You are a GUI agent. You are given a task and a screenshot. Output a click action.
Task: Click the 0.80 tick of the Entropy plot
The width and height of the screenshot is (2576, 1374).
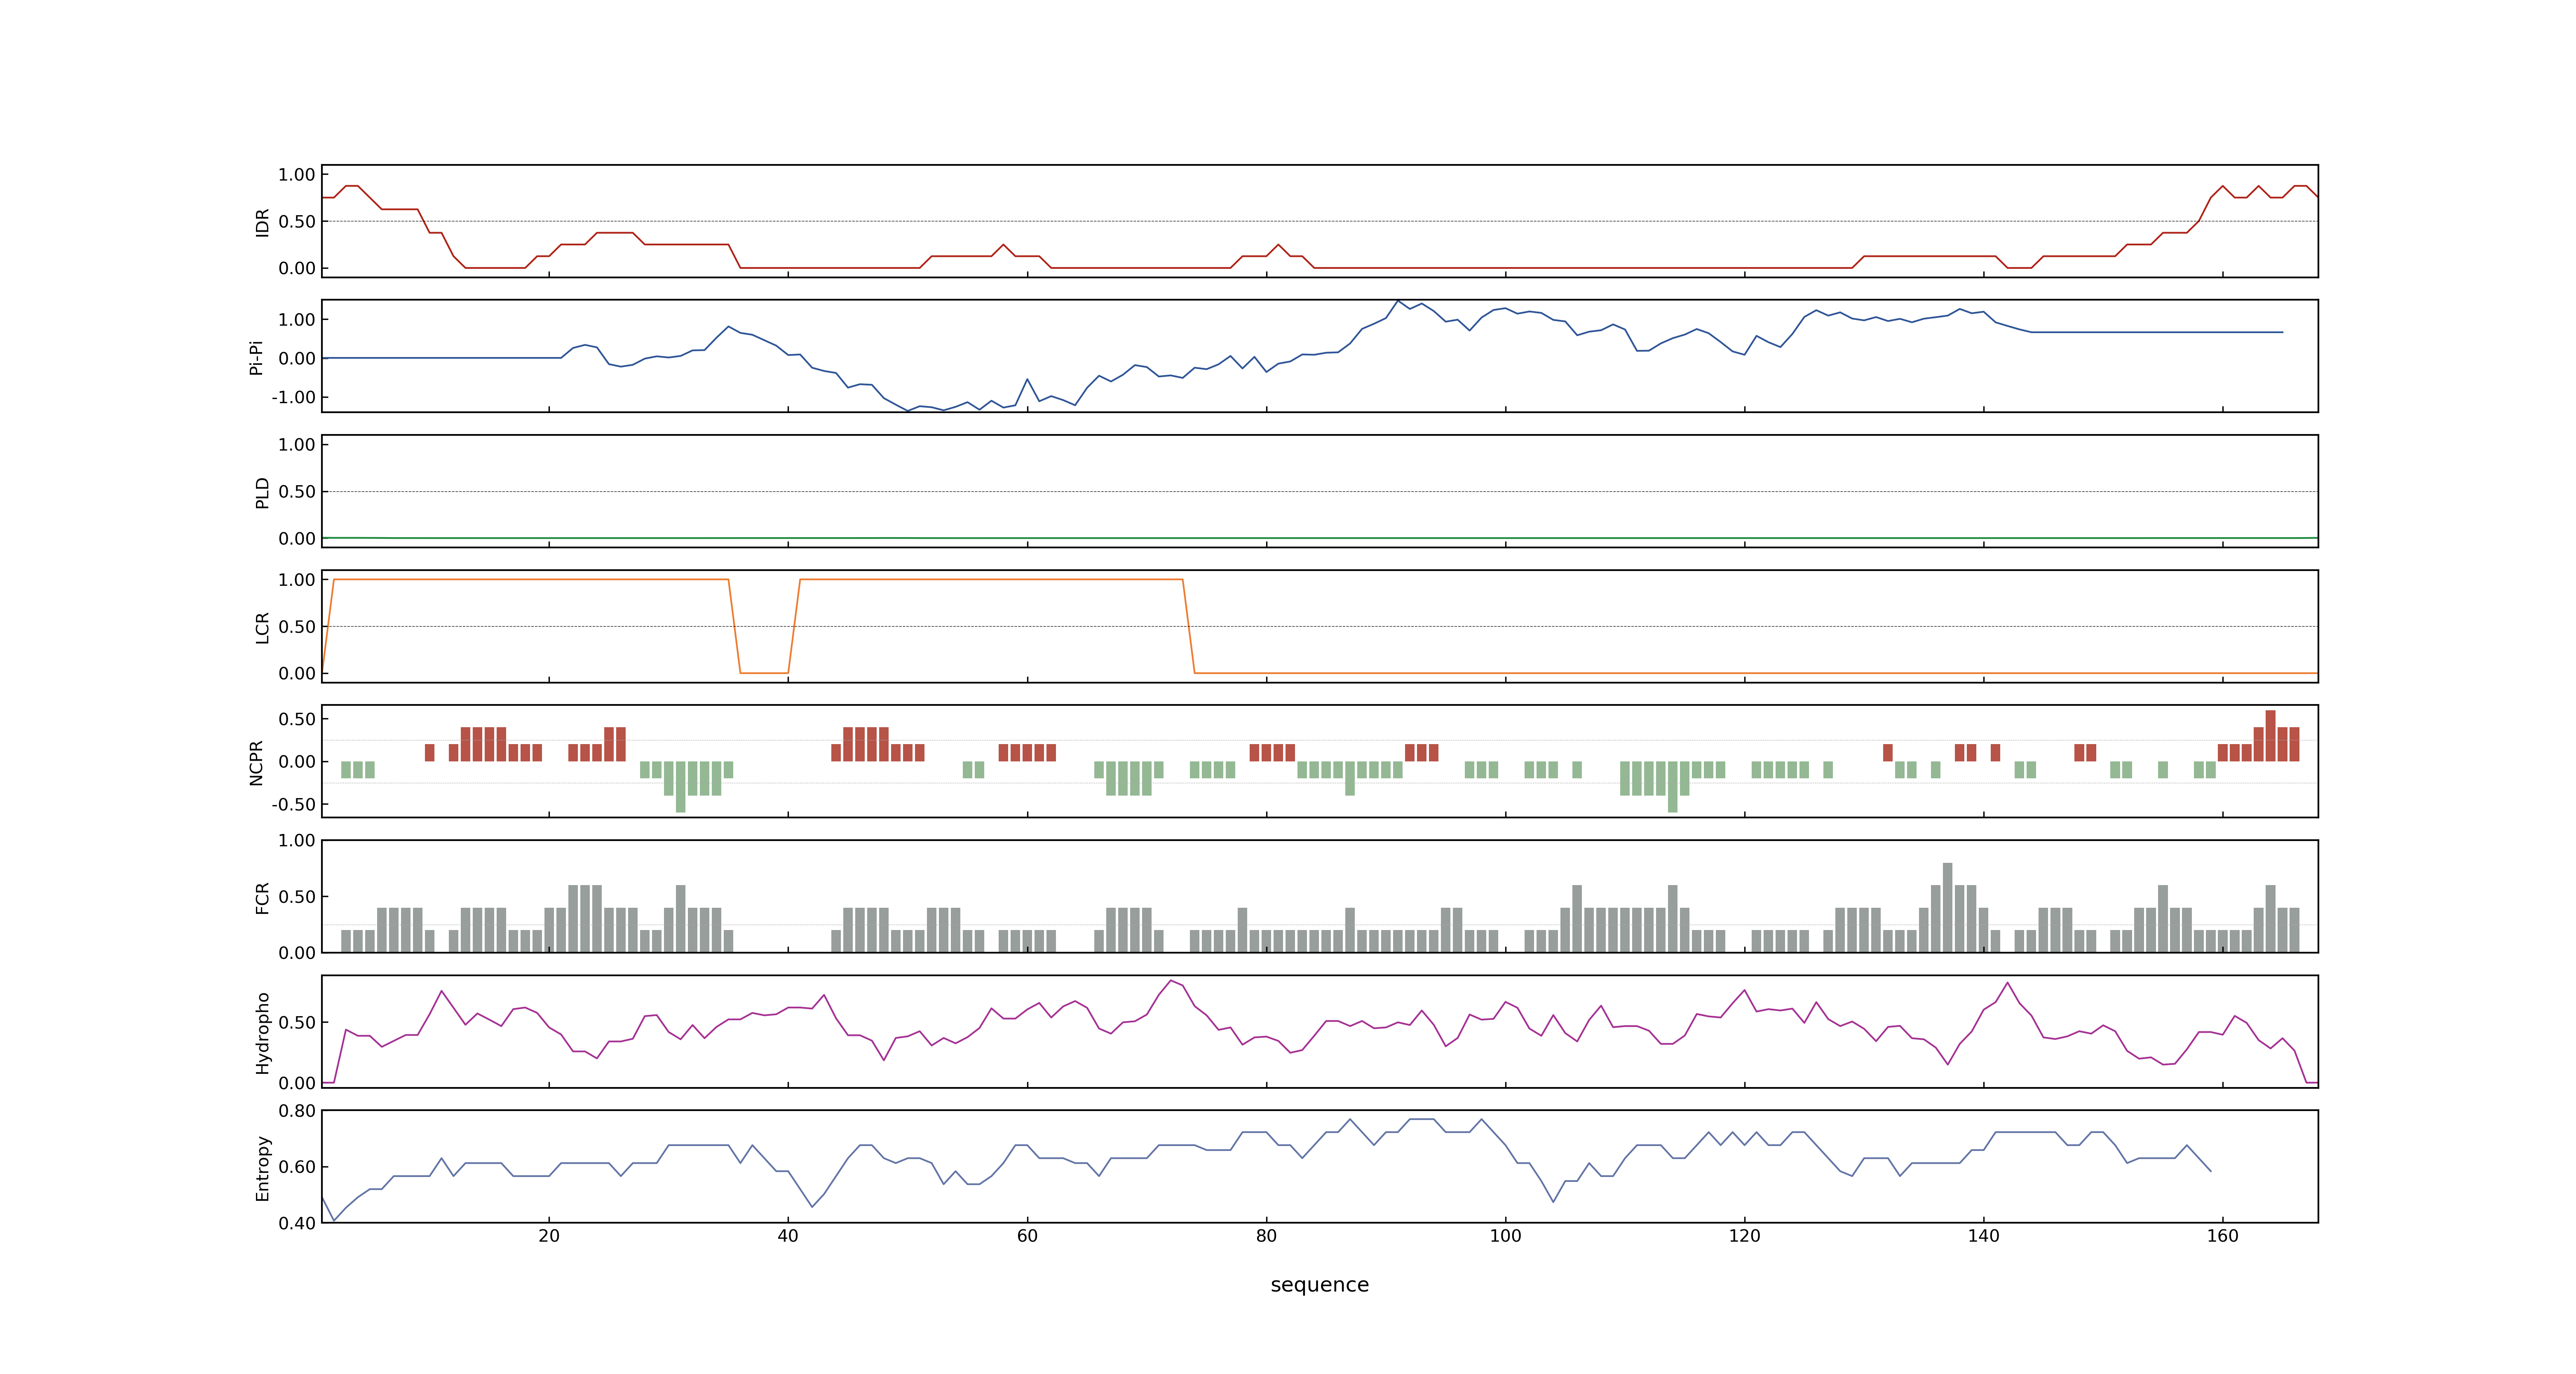tap(297, 1111)
